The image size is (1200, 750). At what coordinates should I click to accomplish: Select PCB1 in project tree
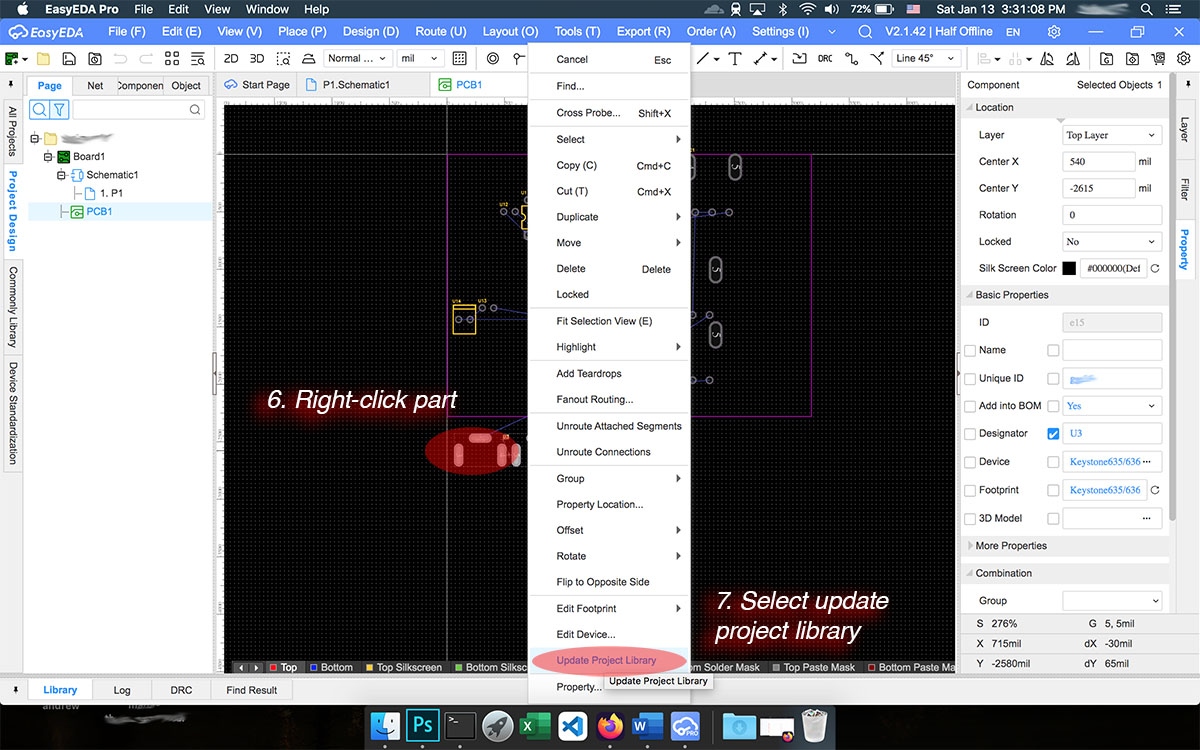99,211
